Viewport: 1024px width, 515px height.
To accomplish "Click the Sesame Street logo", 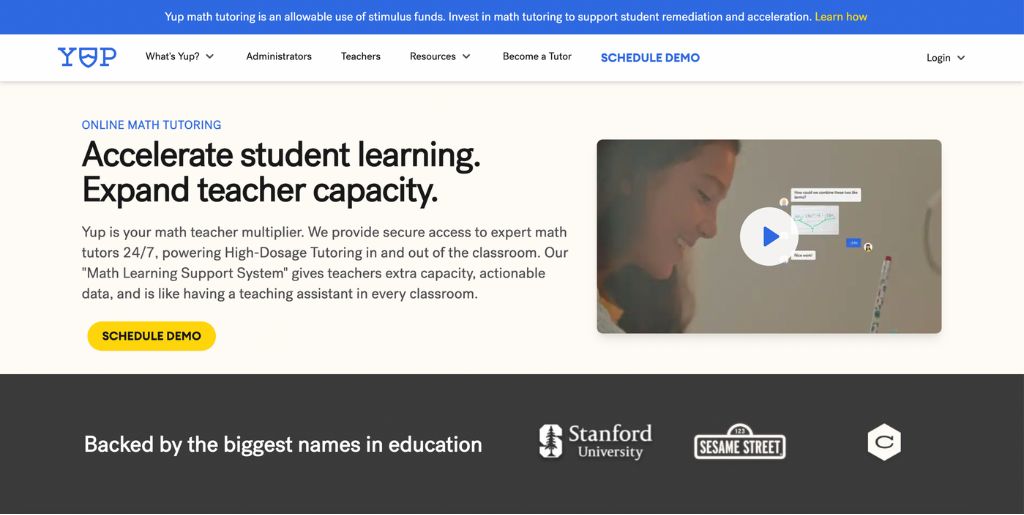I will (x=740, y=442).
